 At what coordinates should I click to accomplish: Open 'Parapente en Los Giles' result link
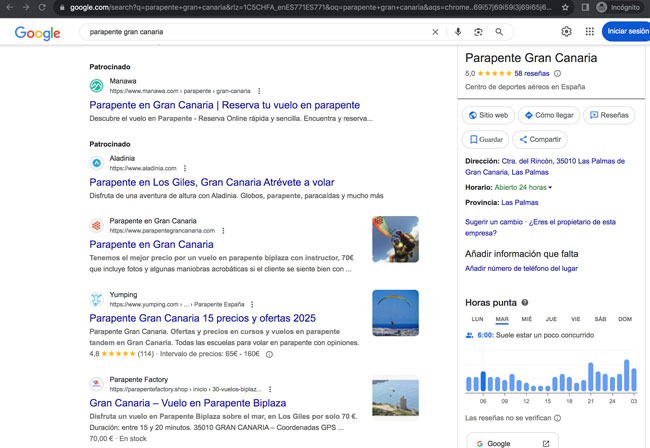point(211,182)
